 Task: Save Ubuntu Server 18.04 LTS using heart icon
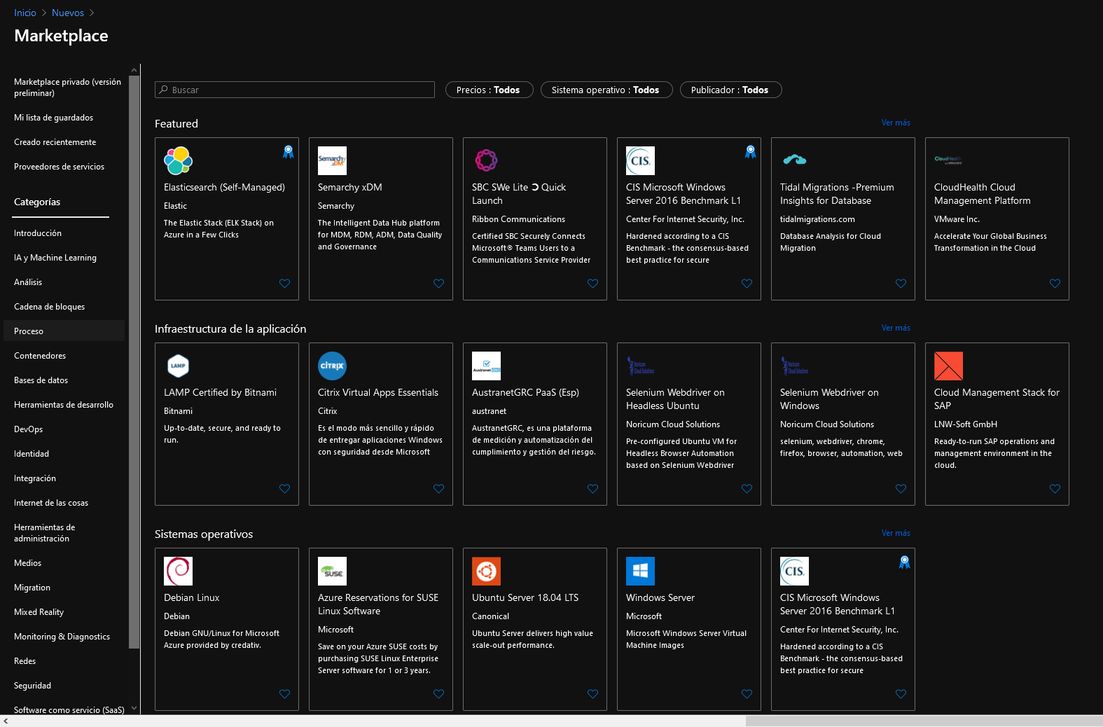(592, 693)
